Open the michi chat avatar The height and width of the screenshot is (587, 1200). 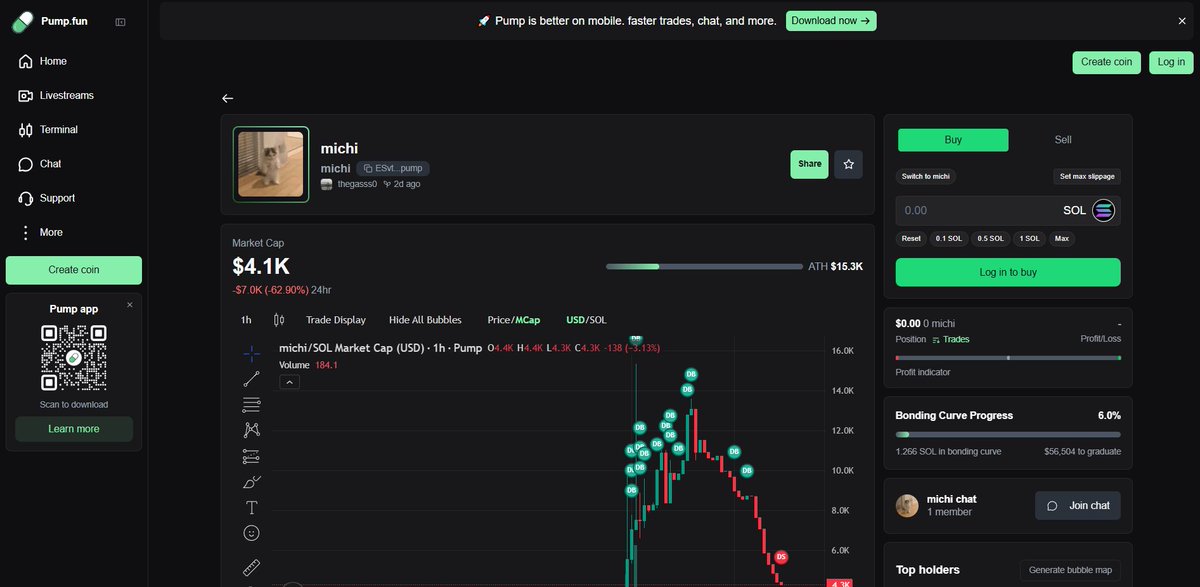pyautogui.click(x=907, y=506)
